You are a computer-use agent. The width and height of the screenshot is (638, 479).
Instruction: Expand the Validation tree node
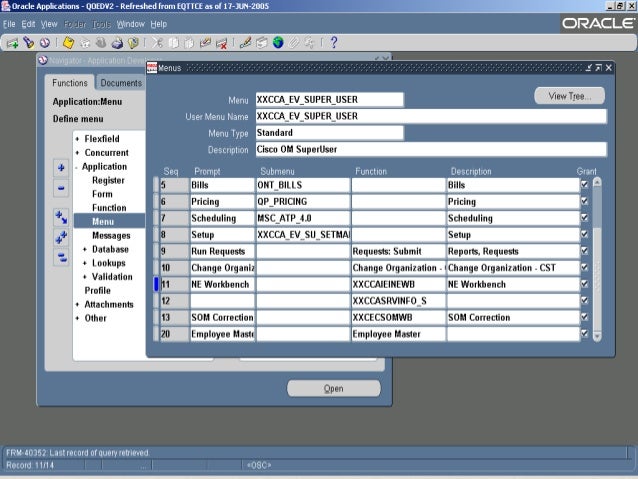click(85, 277)
